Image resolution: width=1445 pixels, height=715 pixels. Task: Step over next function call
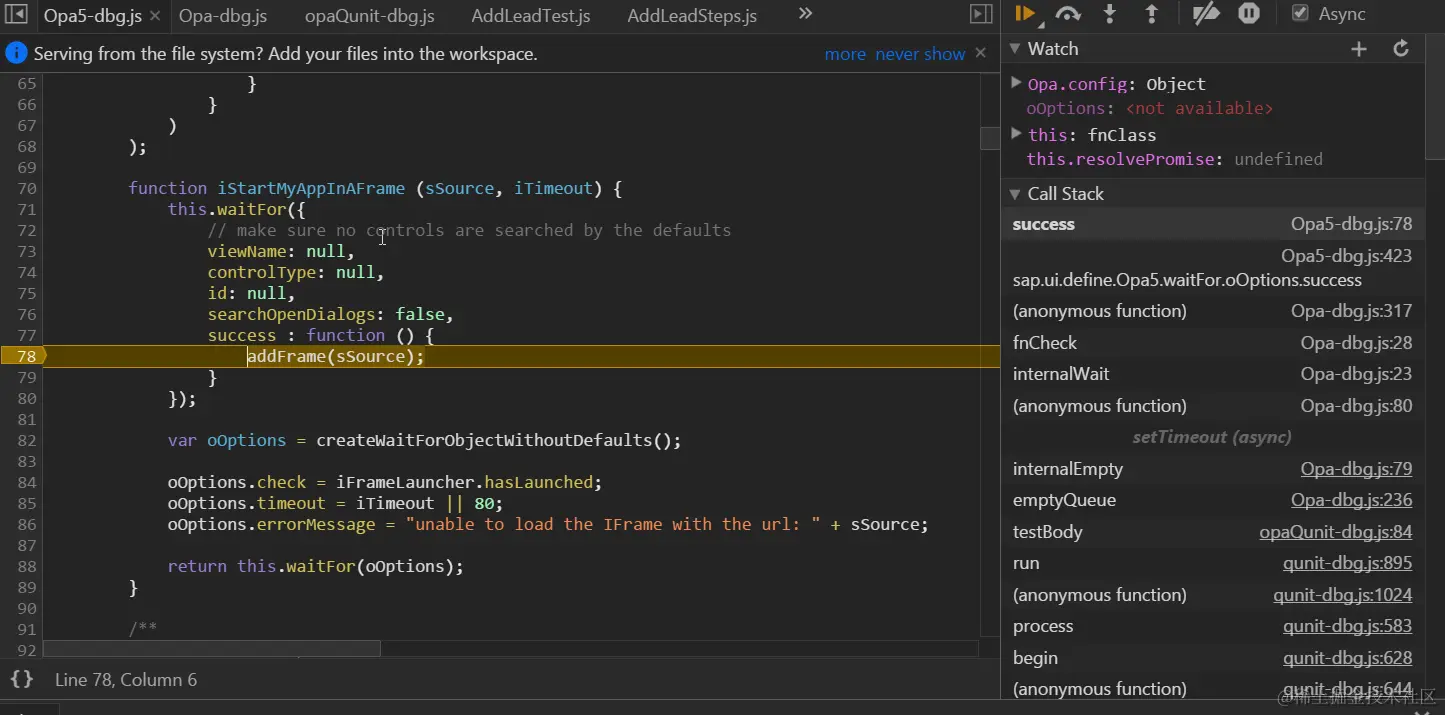pos(1068,13)
